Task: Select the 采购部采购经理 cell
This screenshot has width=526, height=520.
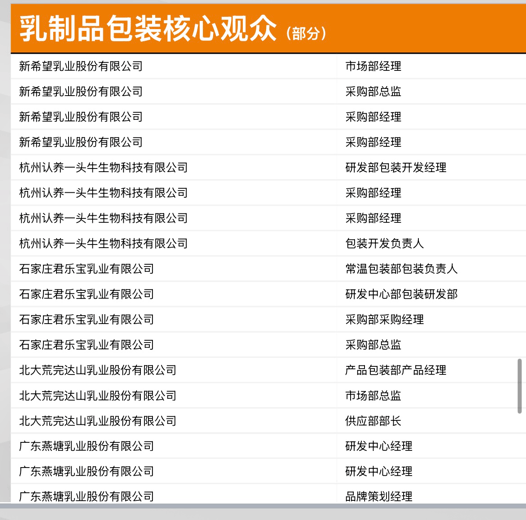Action: click(384, 319)
